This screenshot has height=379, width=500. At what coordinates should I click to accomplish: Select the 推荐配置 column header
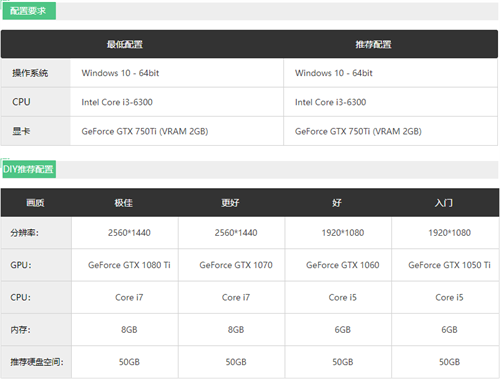coord(373,44)
